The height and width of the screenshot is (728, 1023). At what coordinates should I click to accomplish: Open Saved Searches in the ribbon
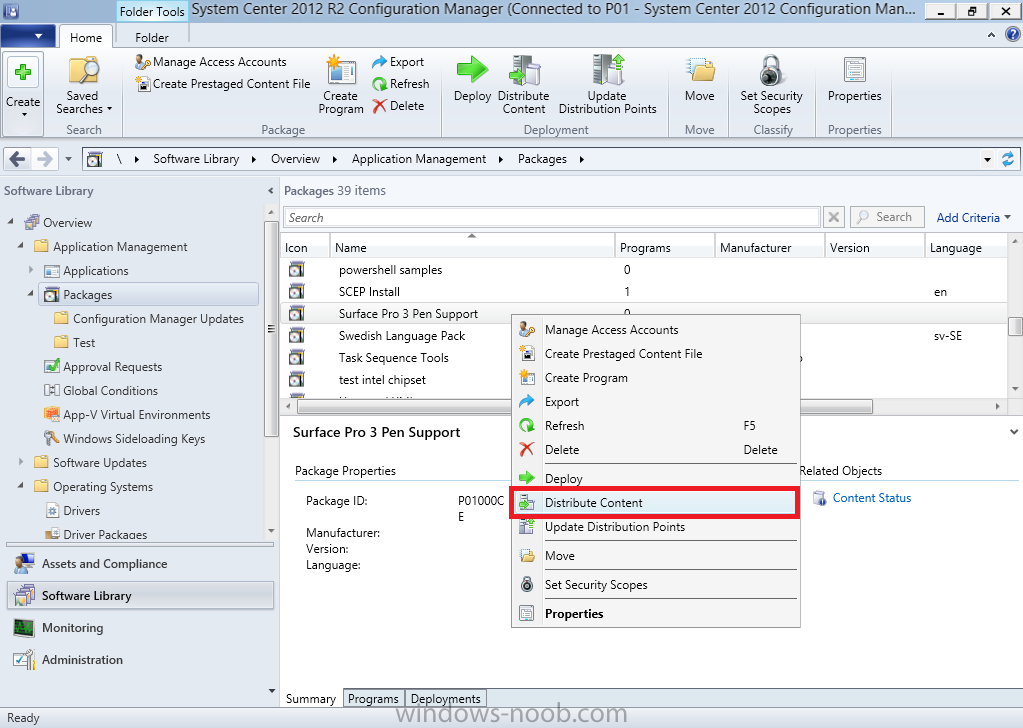83,86
